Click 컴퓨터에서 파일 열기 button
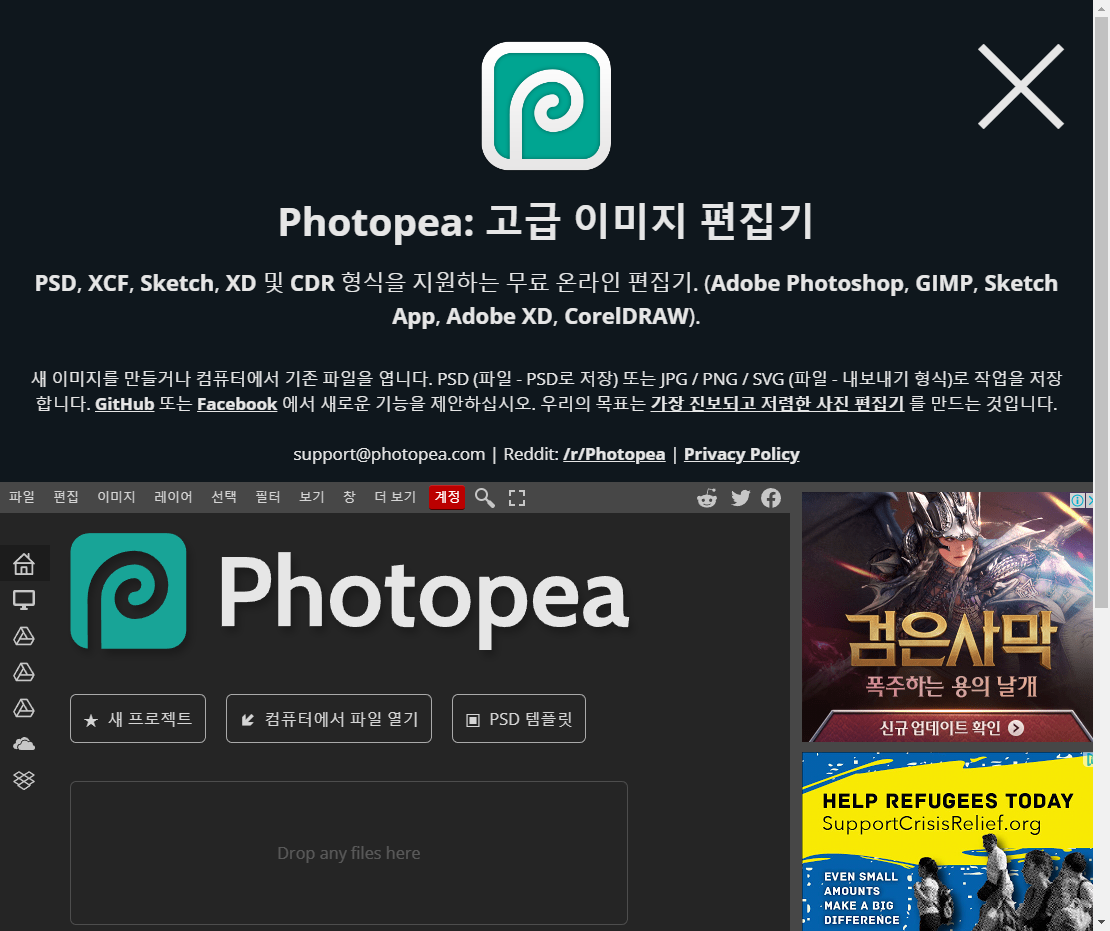The image size is (1110, 931). coord(329,719)
